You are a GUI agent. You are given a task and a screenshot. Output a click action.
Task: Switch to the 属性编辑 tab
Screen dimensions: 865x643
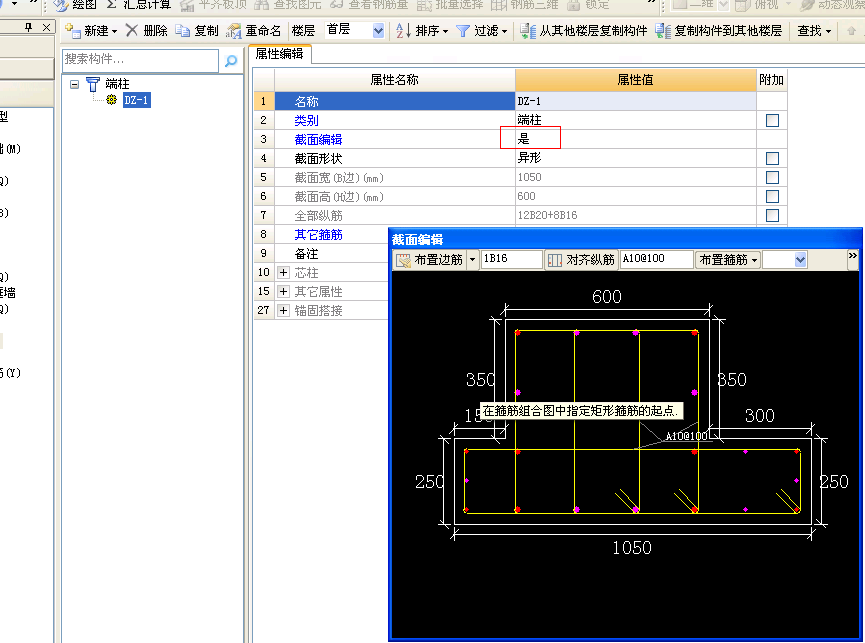point(280,53)
